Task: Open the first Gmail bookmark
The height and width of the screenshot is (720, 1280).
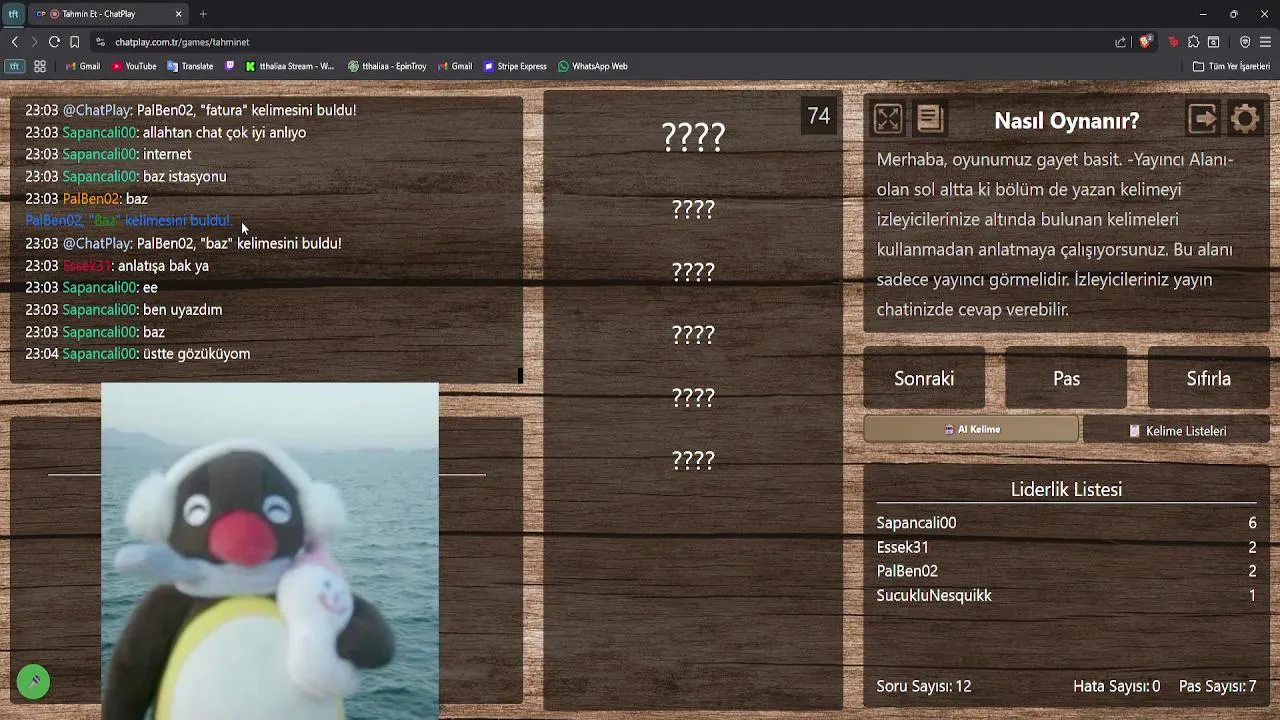Action: [x=82, y=66]
